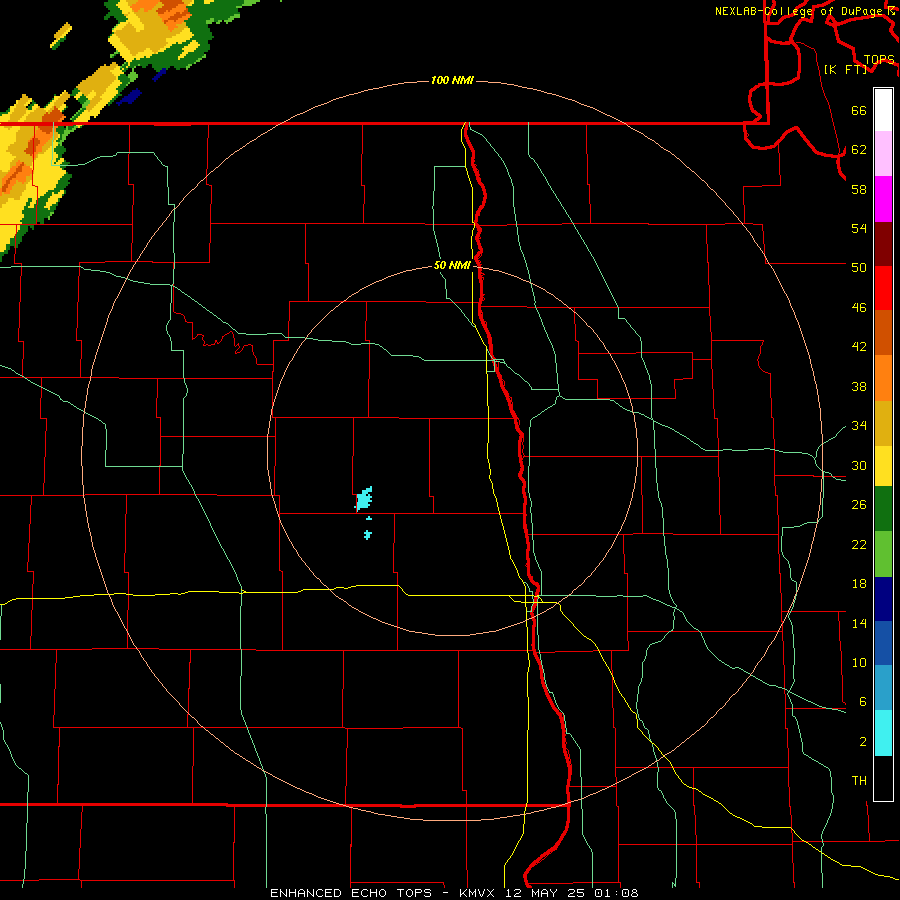
Task: Select the bright yellow legend band
Action: coord(883,465)
